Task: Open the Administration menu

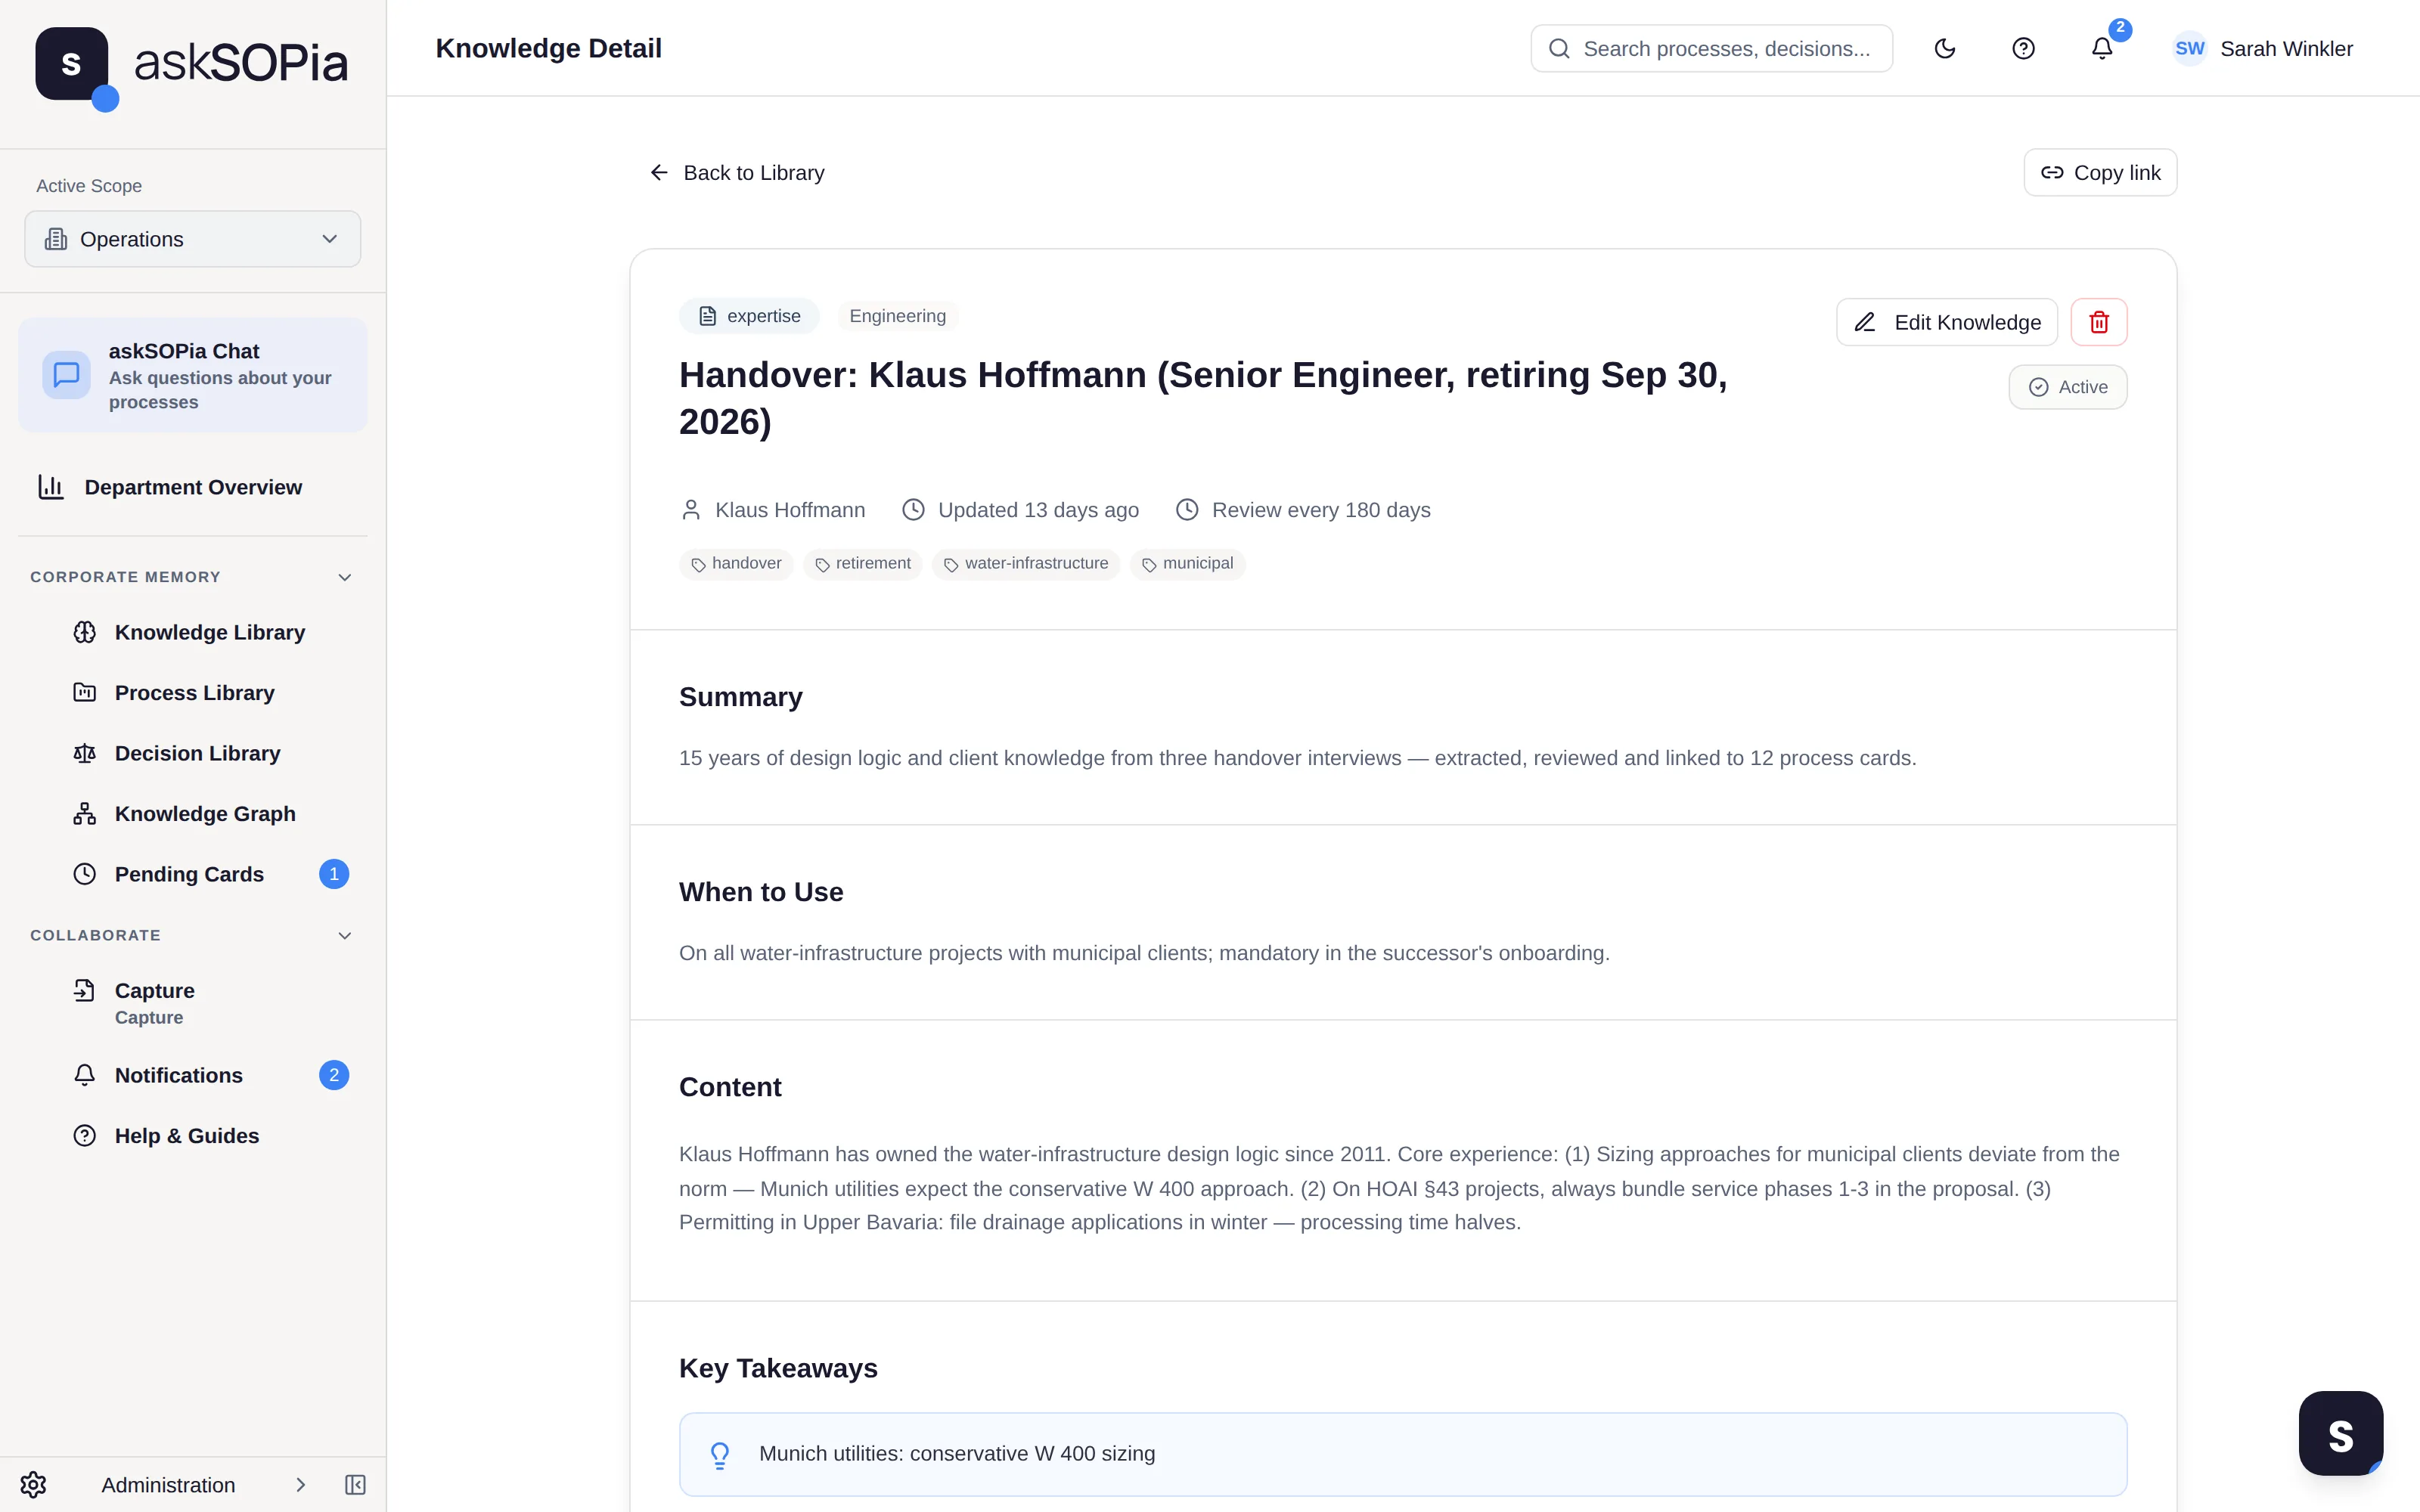Action: click(x=168, y=1485)
